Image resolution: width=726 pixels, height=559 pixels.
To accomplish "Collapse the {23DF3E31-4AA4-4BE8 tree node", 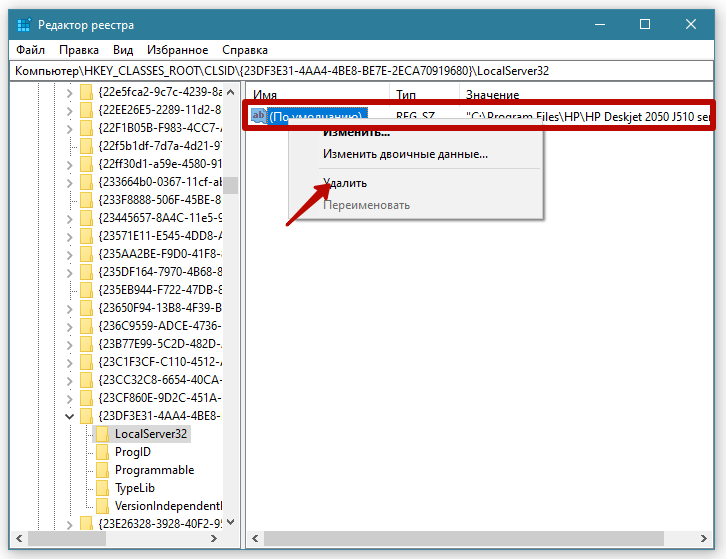I will coord(69,416).
